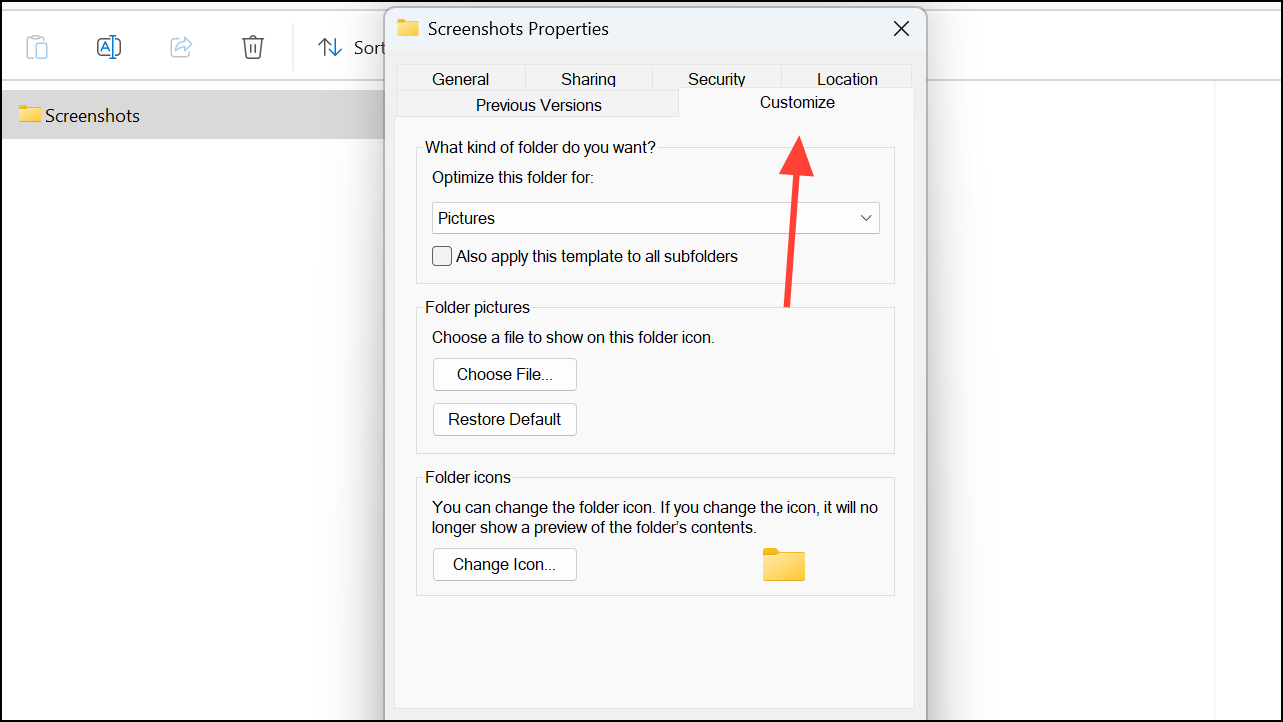This screenshot has height=722, width=1283.
Task: Open the Security tab
Action: coord(716,78)
